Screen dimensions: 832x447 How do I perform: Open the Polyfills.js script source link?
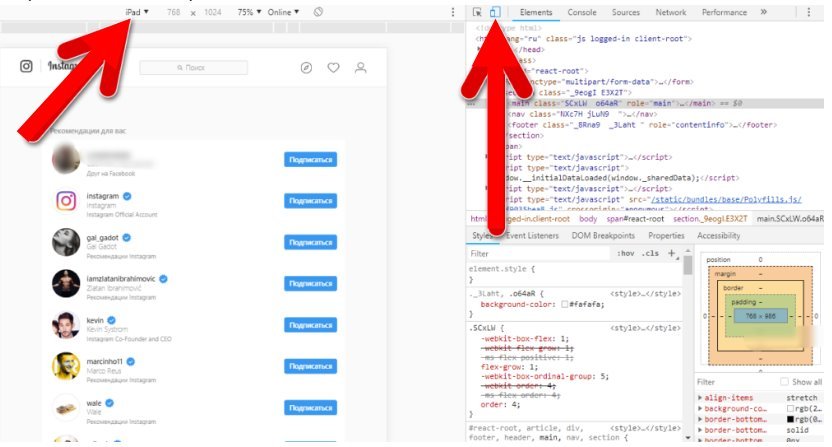click(726, 200)
